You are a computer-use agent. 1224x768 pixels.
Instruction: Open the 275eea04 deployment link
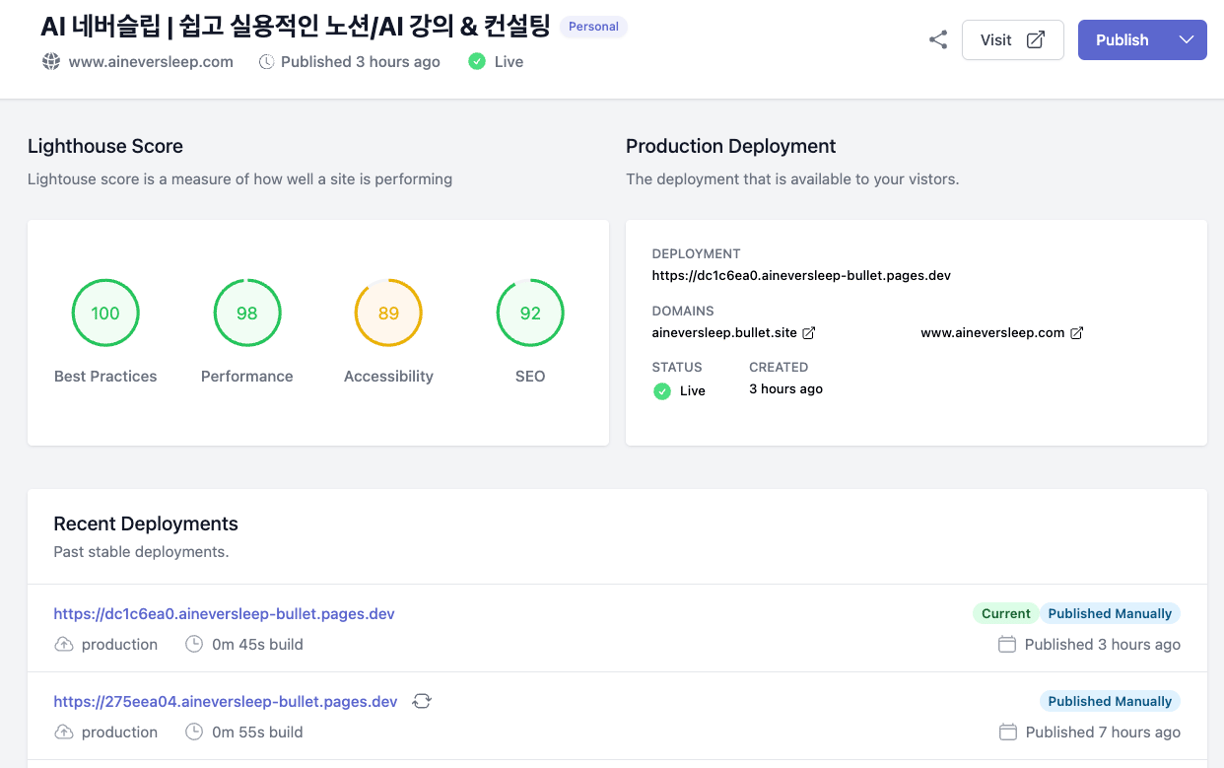pyautogui.click(x=225, y=701)
